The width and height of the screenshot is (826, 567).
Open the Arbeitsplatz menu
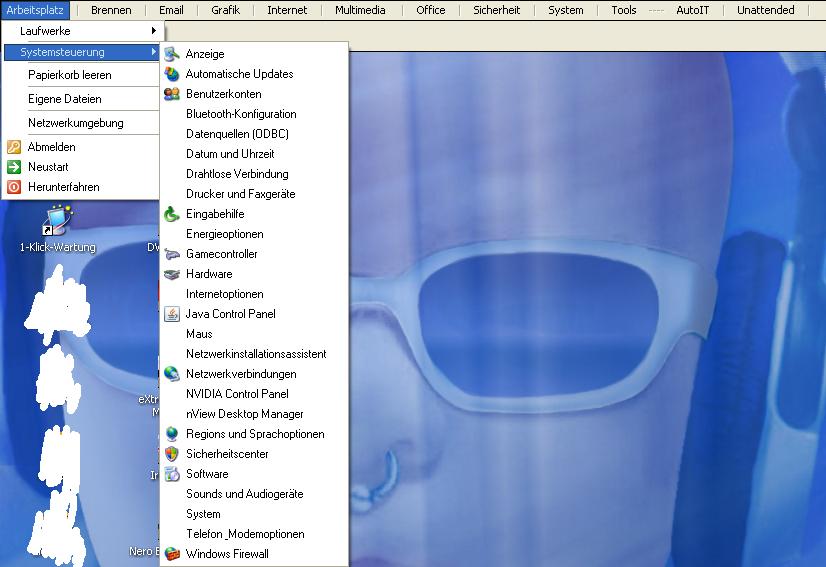(34, 10)
